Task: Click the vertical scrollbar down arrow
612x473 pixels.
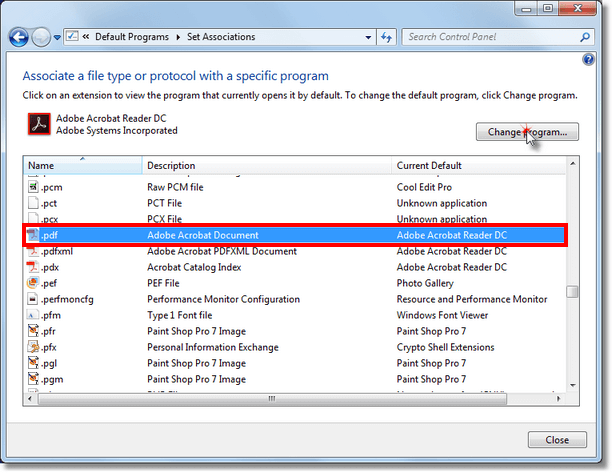Action: point(573,385)
